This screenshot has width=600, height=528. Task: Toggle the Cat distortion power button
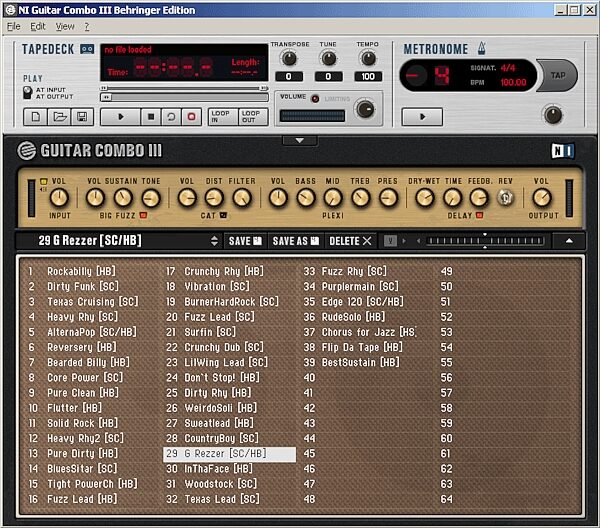click(x=223, y=215)
